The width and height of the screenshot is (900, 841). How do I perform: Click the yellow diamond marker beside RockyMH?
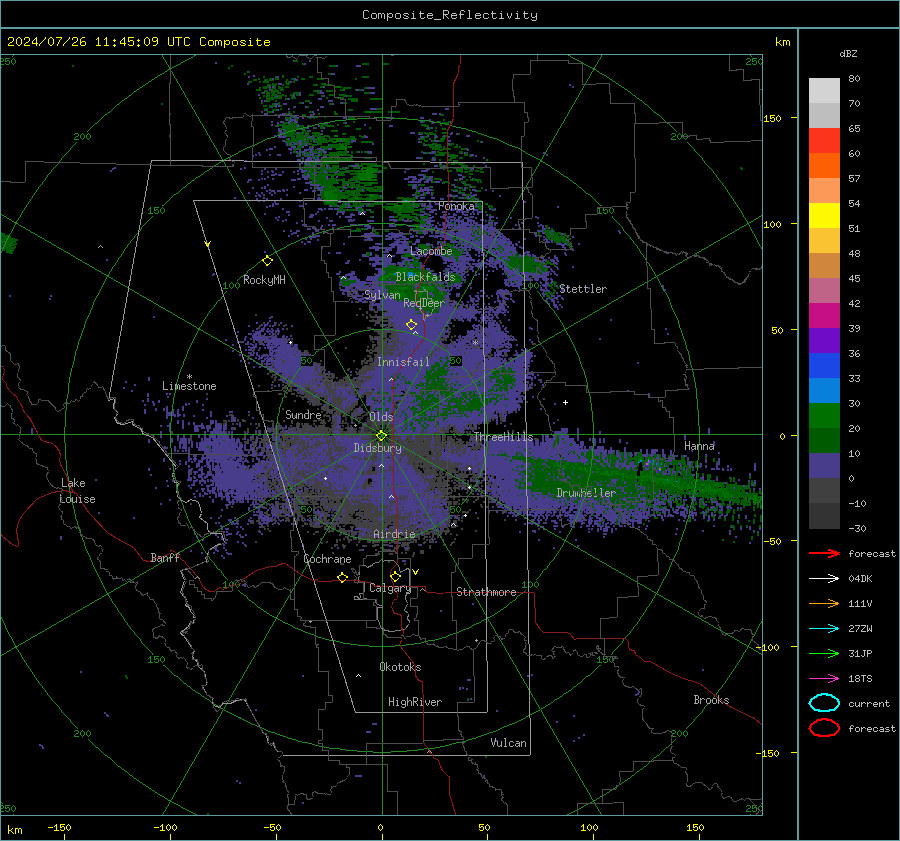(267, 261)
